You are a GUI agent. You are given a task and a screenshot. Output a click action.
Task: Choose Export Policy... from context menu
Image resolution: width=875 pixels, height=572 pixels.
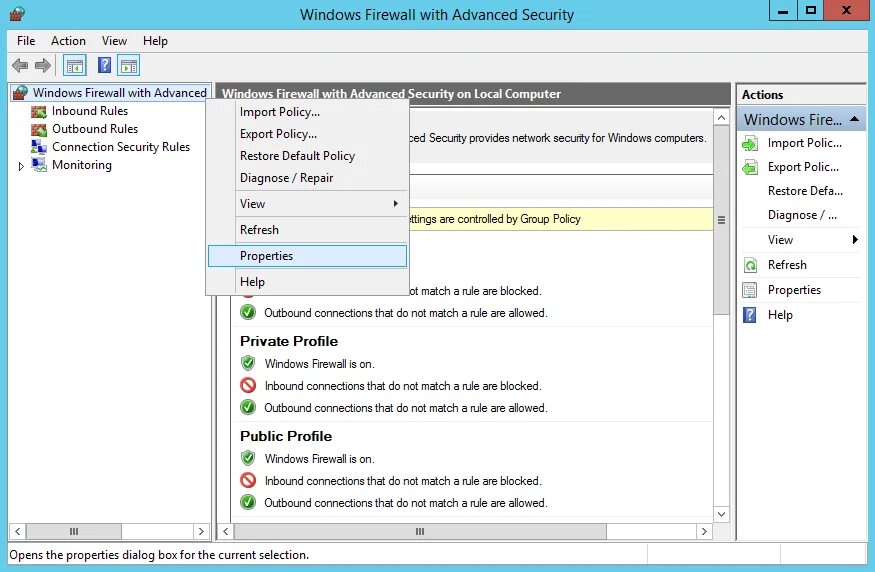click(x=308, y=134)
